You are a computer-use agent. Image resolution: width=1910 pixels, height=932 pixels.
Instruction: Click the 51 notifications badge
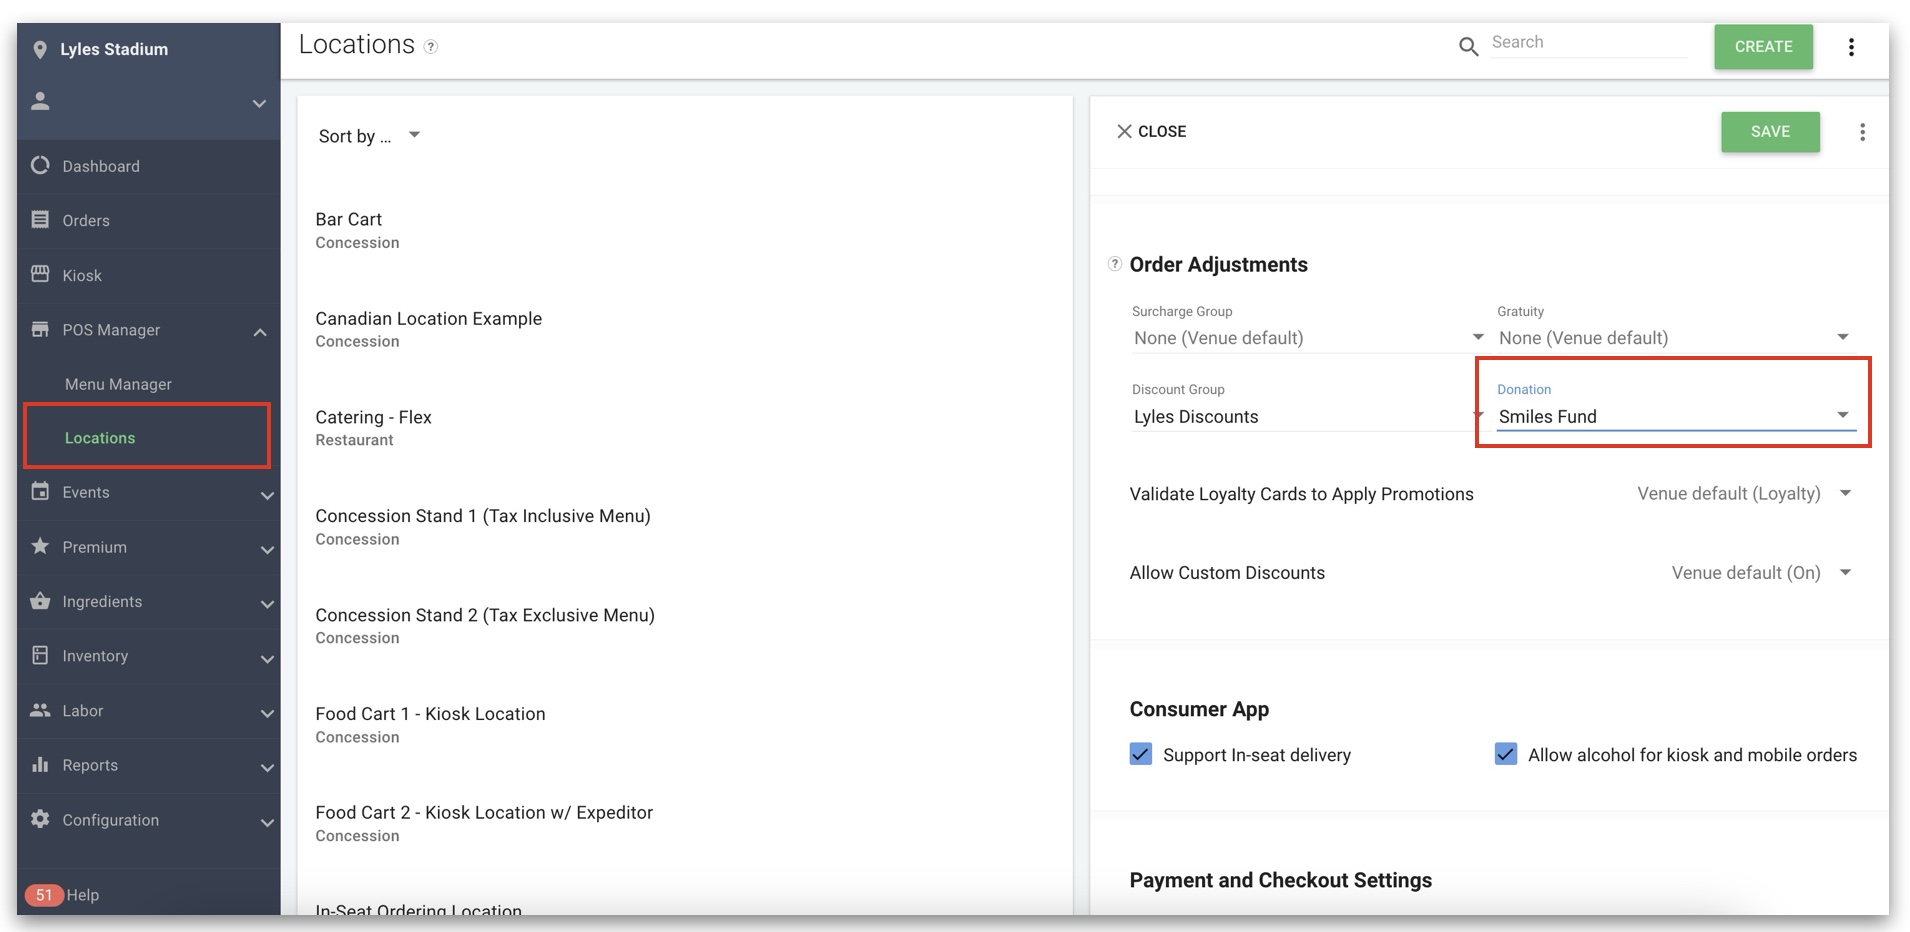[44, 895]
